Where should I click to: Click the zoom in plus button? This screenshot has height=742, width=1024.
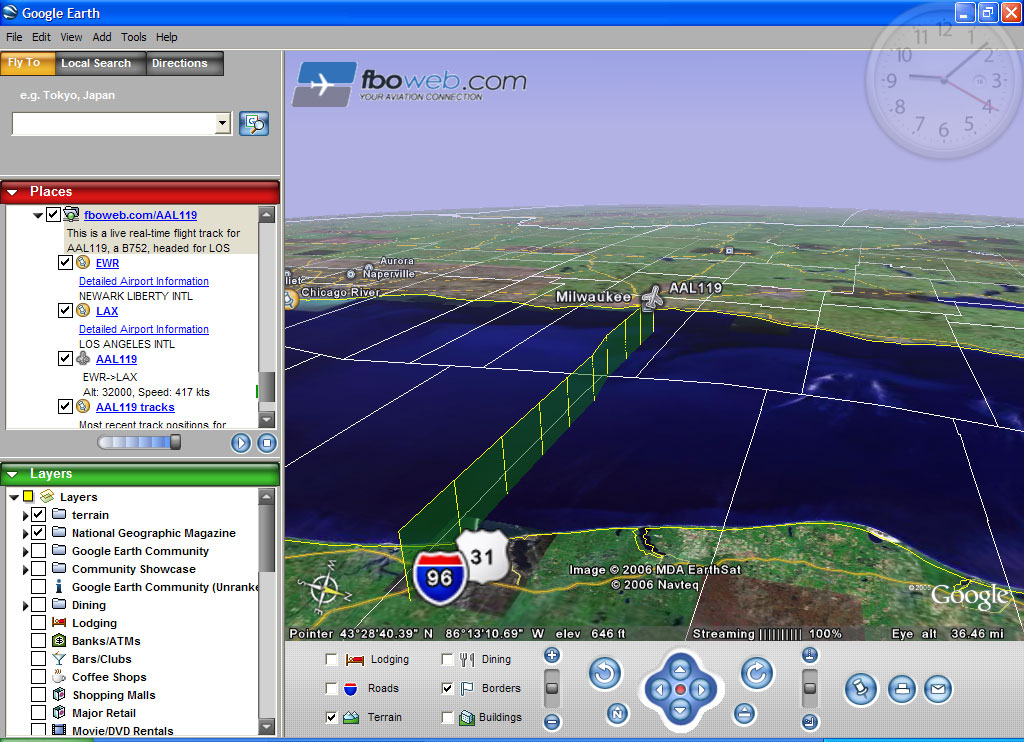pos(552,655)
